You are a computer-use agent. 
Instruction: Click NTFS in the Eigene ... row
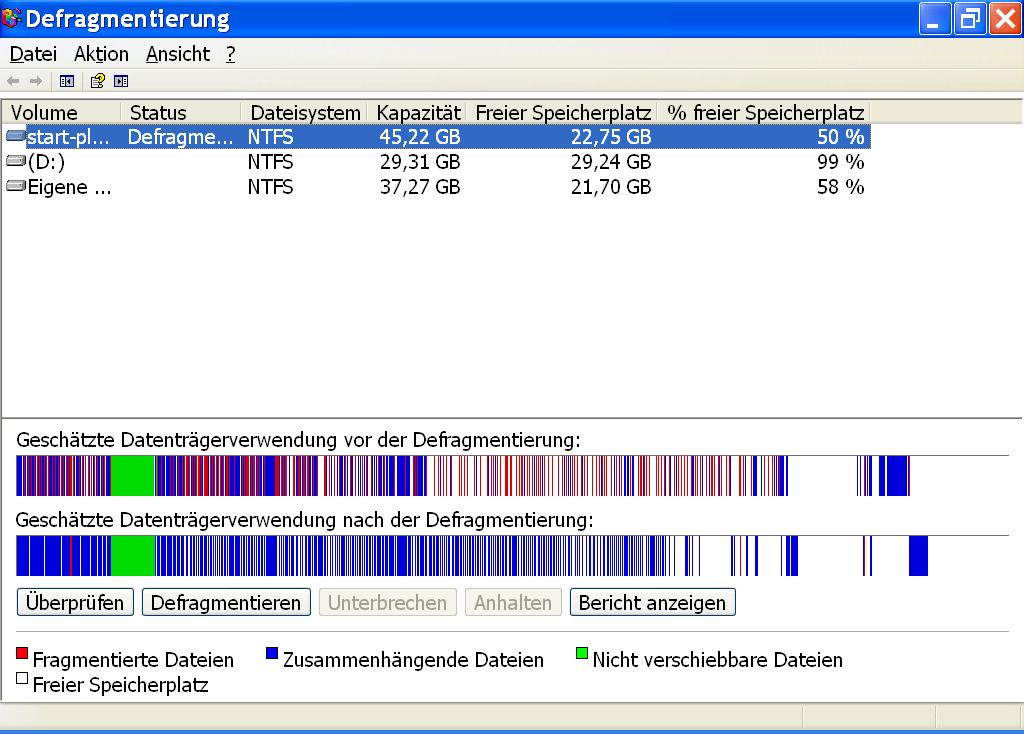(x=270, y=187)
